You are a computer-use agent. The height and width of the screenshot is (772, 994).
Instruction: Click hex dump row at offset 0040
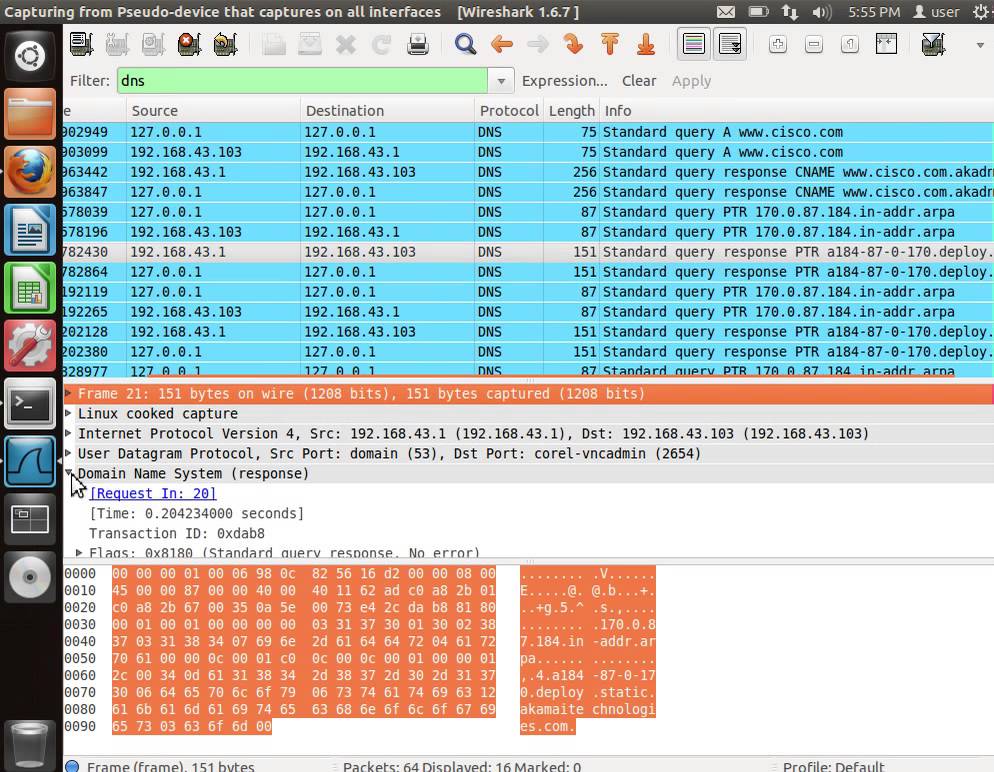[359, 641]
